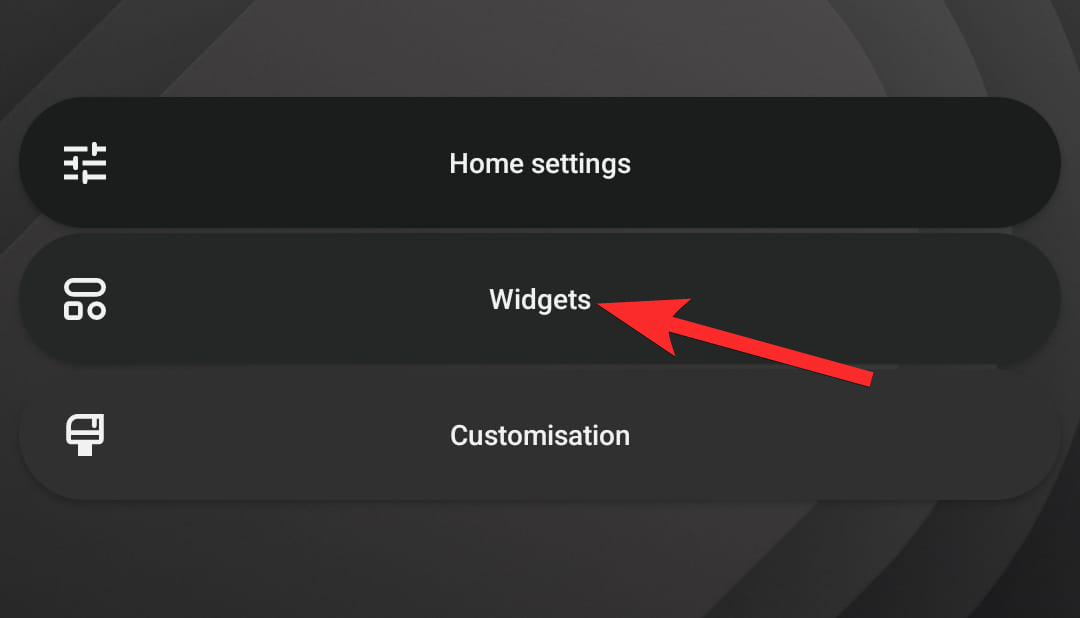Tap the Home settings pill button background
The height and width of the screenshot is (618, 1080).
tap(540, 163)
